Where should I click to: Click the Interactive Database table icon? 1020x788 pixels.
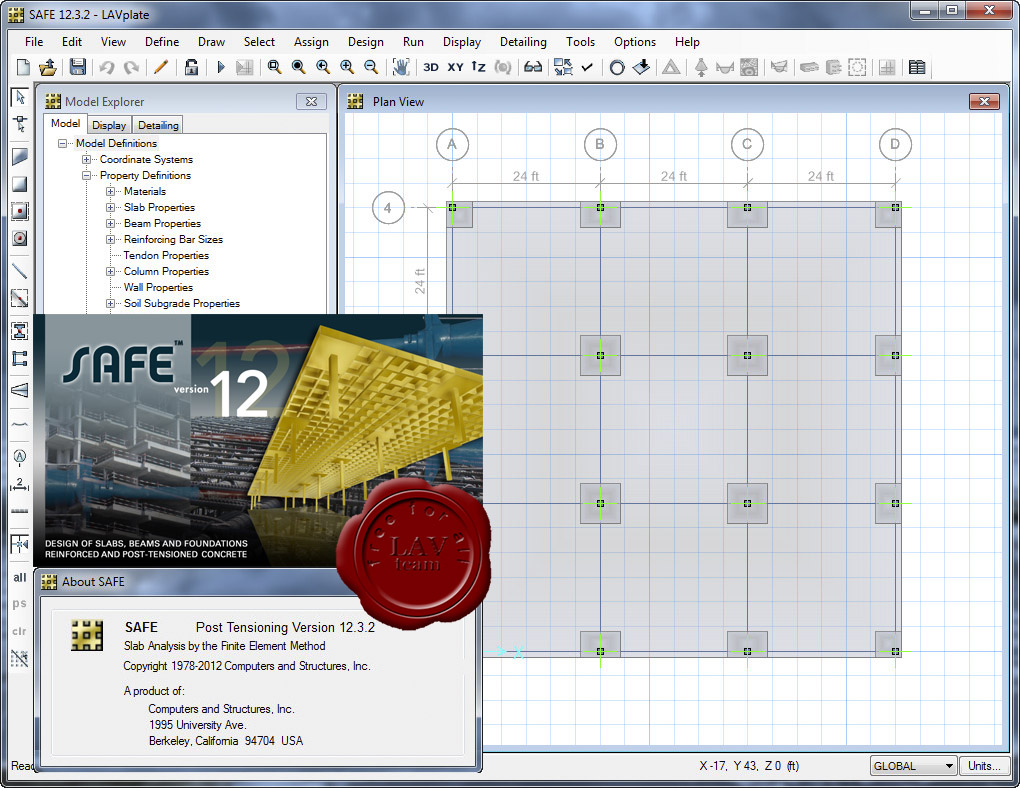(917, 67)
